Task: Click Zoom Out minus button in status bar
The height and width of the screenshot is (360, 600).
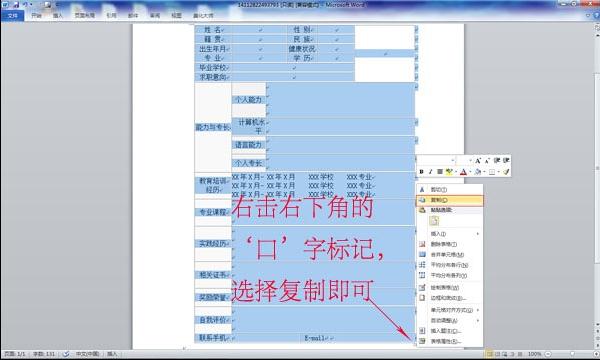Action: click(548, 354)
